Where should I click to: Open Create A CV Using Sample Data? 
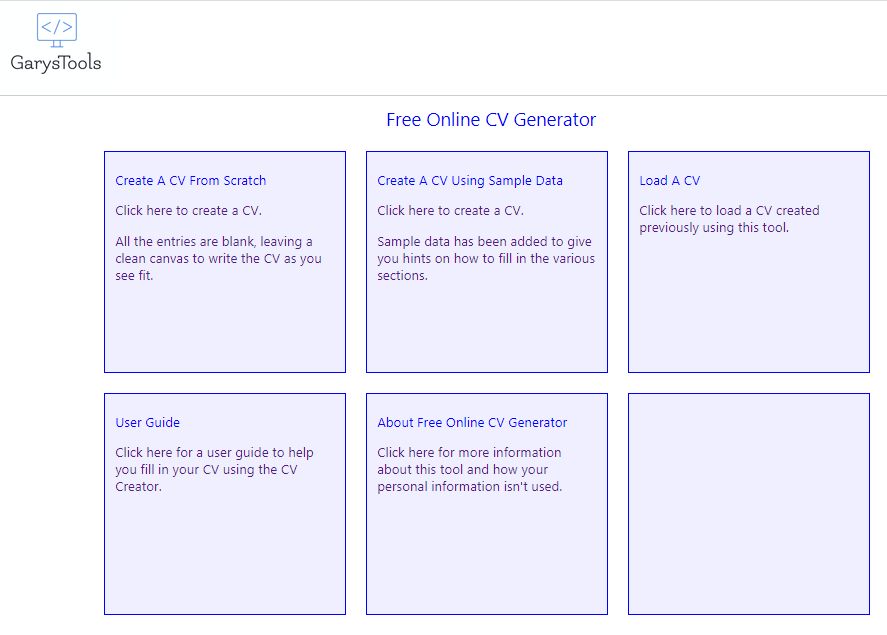pyautogui.click(x=470, y=180)
